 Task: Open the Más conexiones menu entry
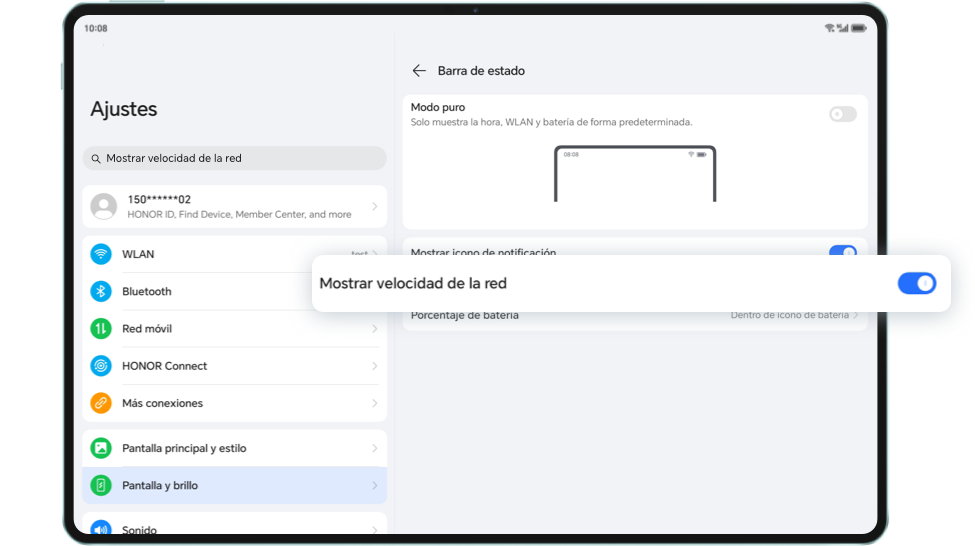point(234,403)
